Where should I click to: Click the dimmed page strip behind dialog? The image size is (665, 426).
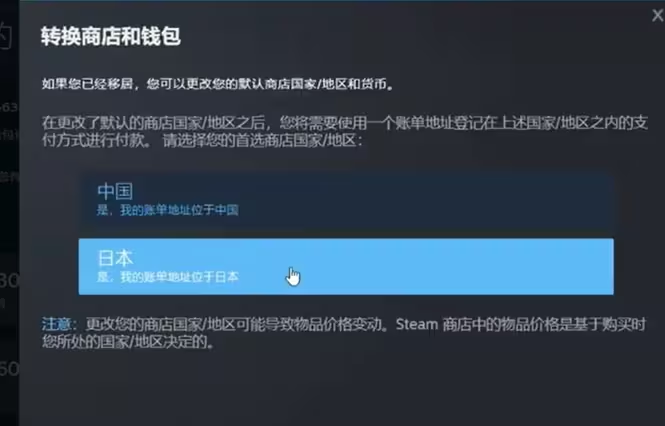click(9, 212)
